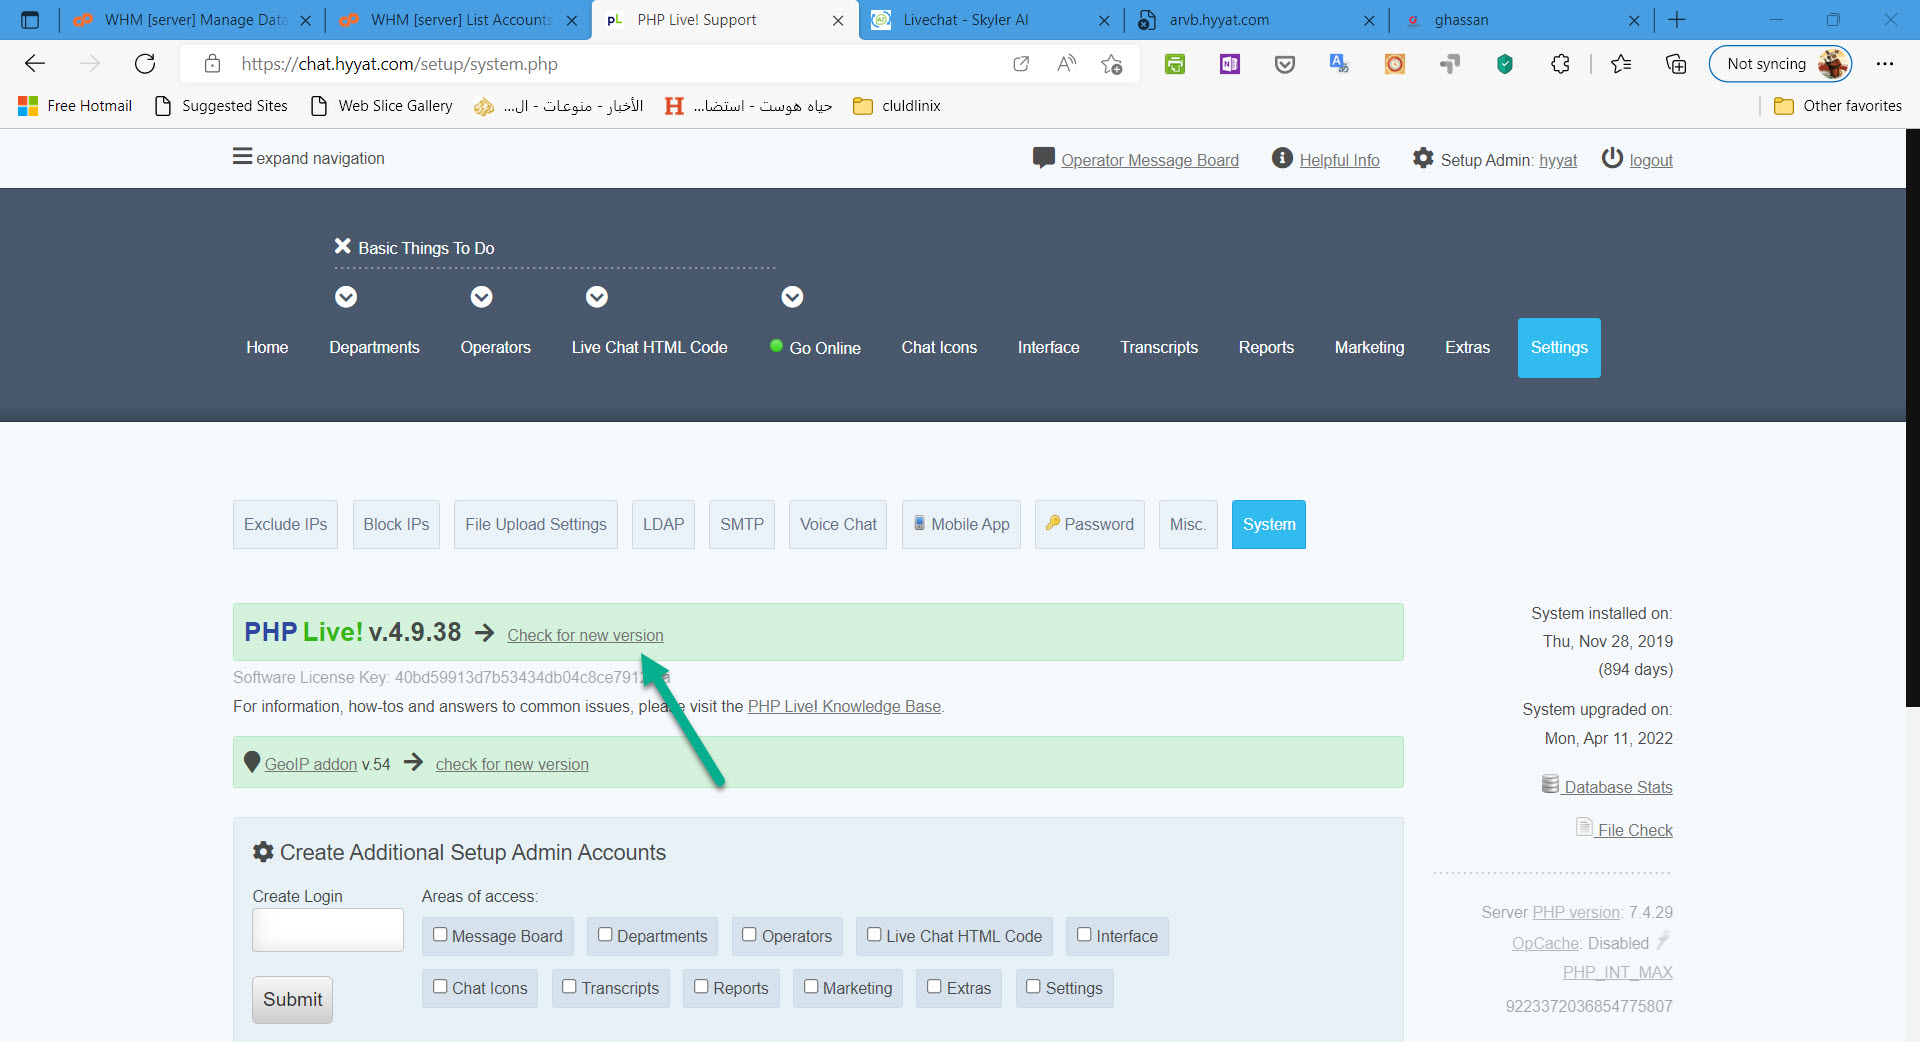Expand the chevron above Operators
1920x1042 pixels.
pyautogui.click(x=482, y=297)
